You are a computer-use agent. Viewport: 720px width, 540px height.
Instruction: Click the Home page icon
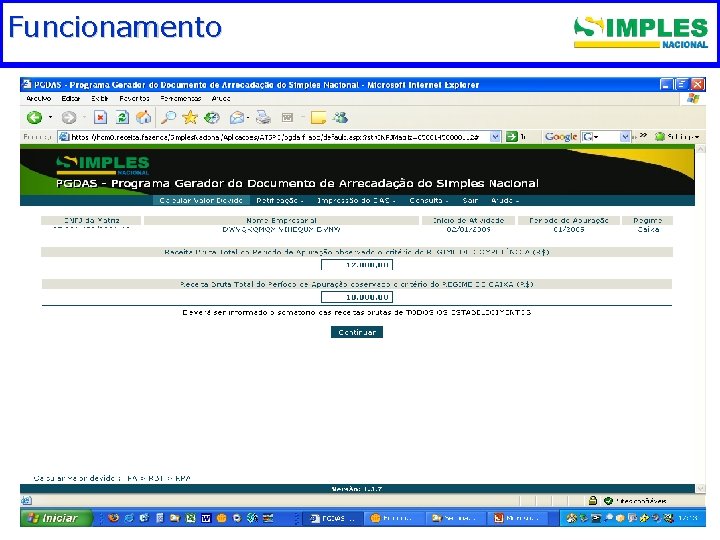[143, 118]
